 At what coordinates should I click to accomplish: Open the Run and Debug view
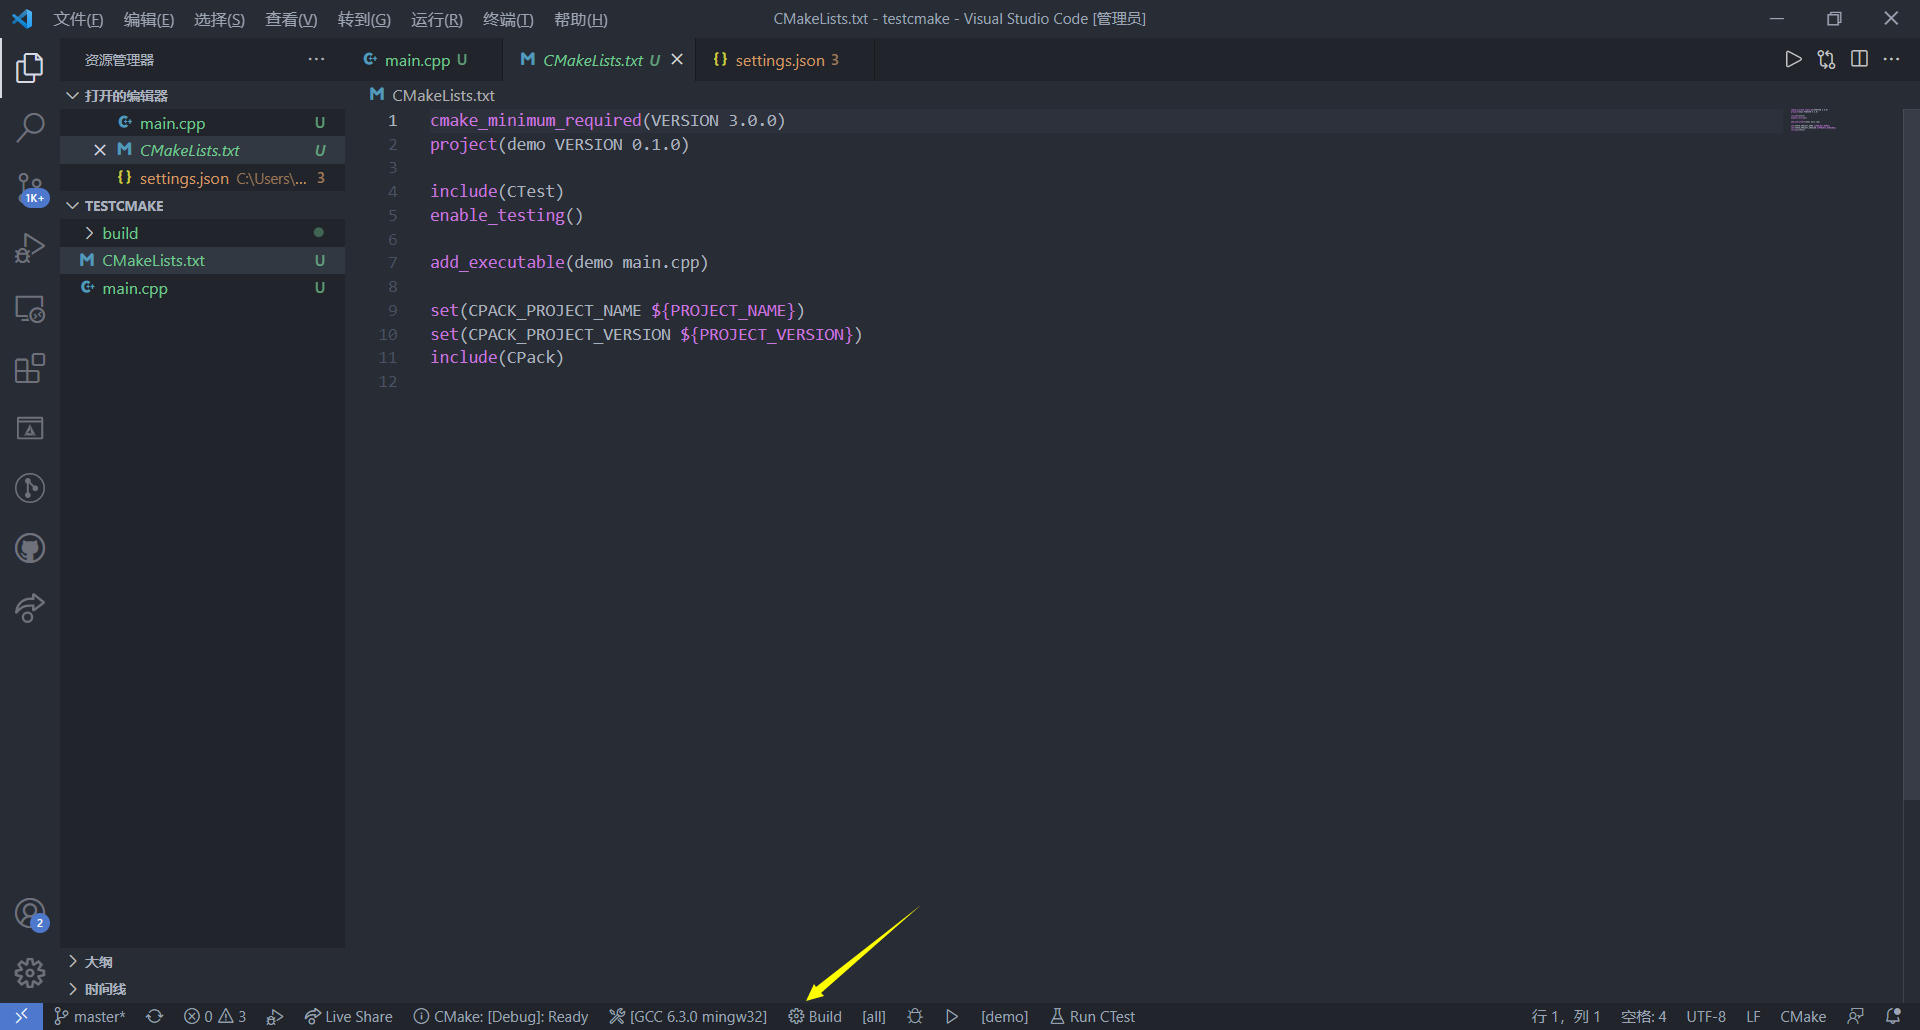coord(30,248)
